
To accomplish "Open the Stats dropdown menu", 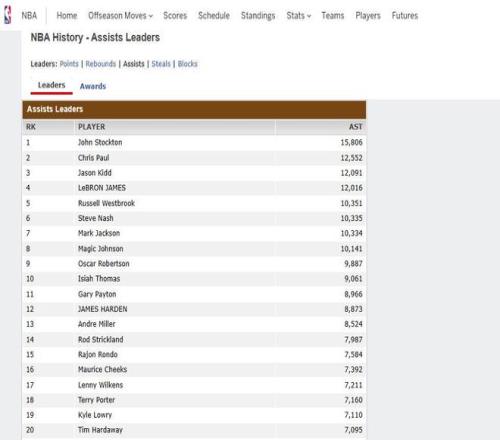I will [x=299, y=16].
